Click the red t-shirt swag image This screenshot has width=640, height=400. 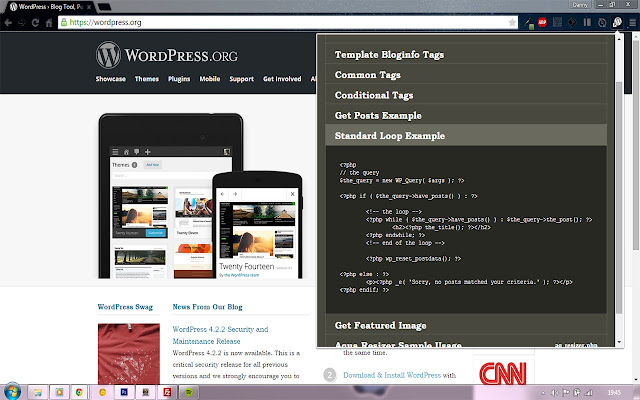[x=129, y=353]
